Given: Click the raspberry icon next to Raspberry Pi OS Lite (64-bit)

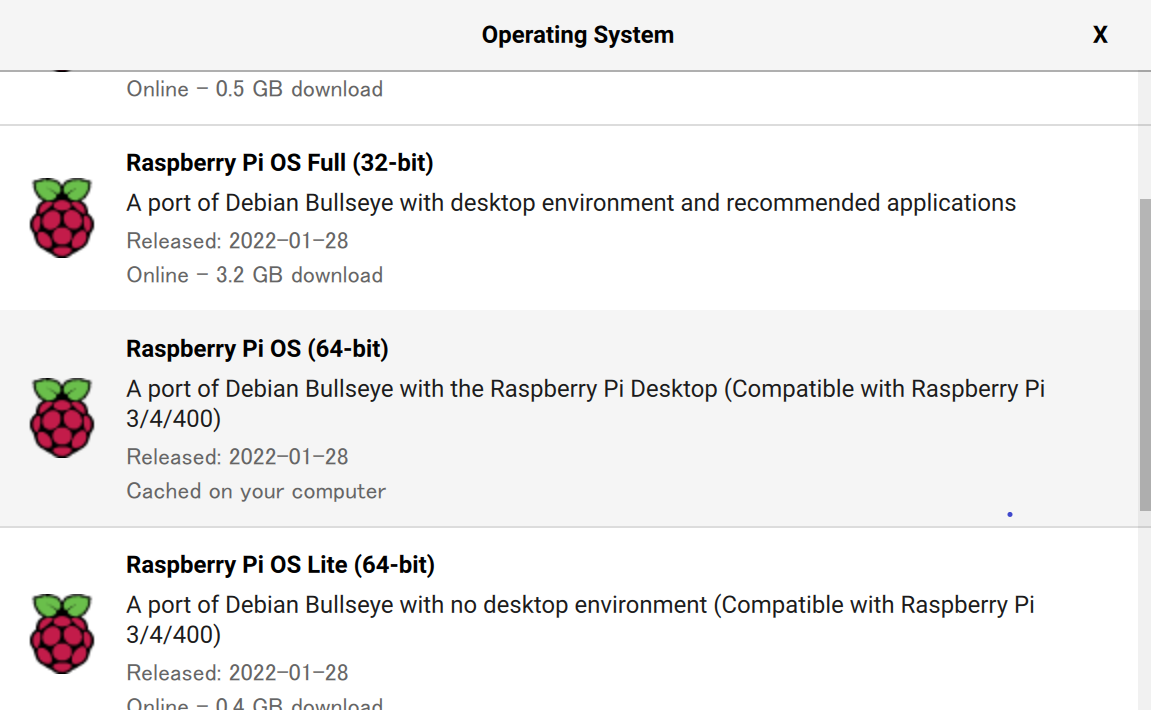Looking at the screenshot, I should (62, 633).
